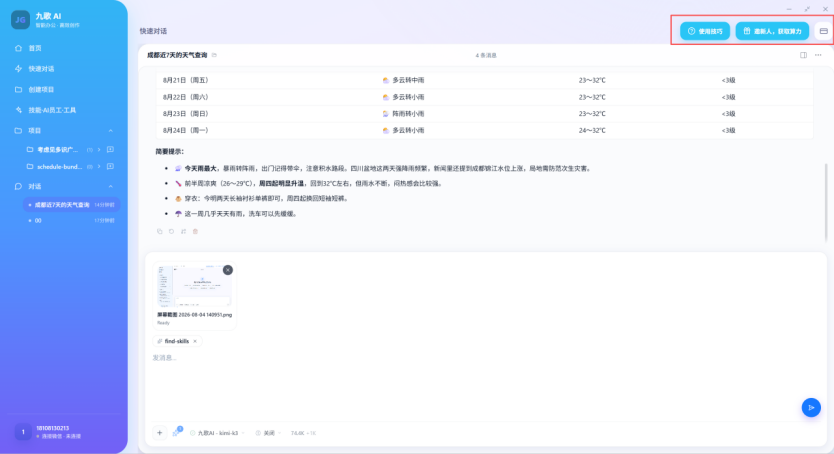Click the 8月24日（周一） date cell
The image size is (834, 454).
point(185,130)
